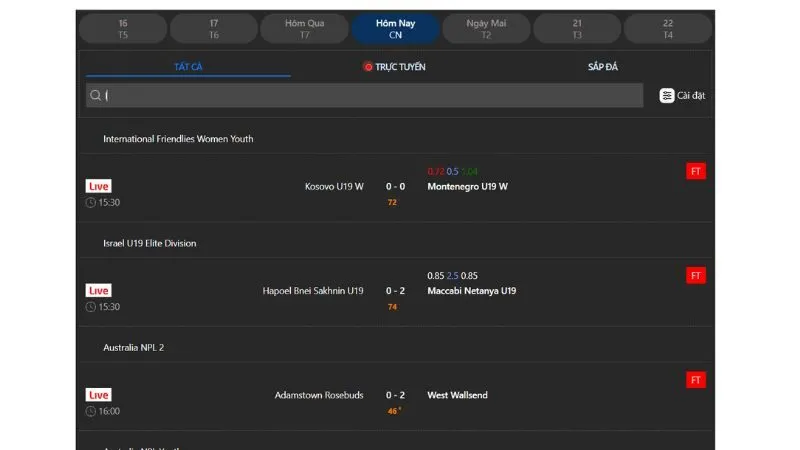
Task: Click Live badge for Adamstown Rosebuds match
Action: coord(98,395)
